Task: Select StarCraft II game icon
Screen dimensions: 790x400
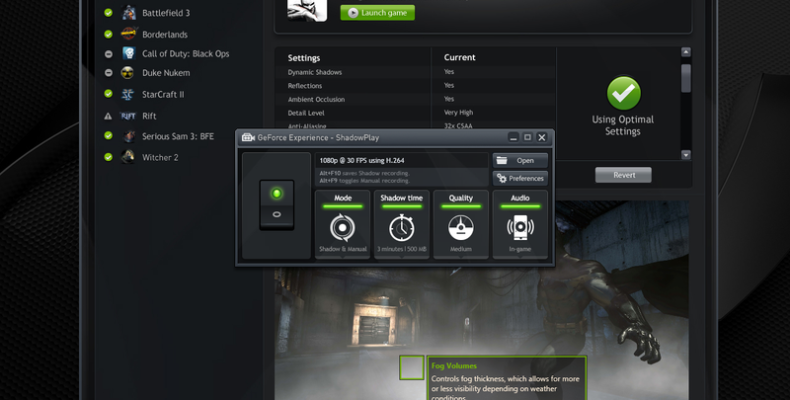Action: click(128, 94)
